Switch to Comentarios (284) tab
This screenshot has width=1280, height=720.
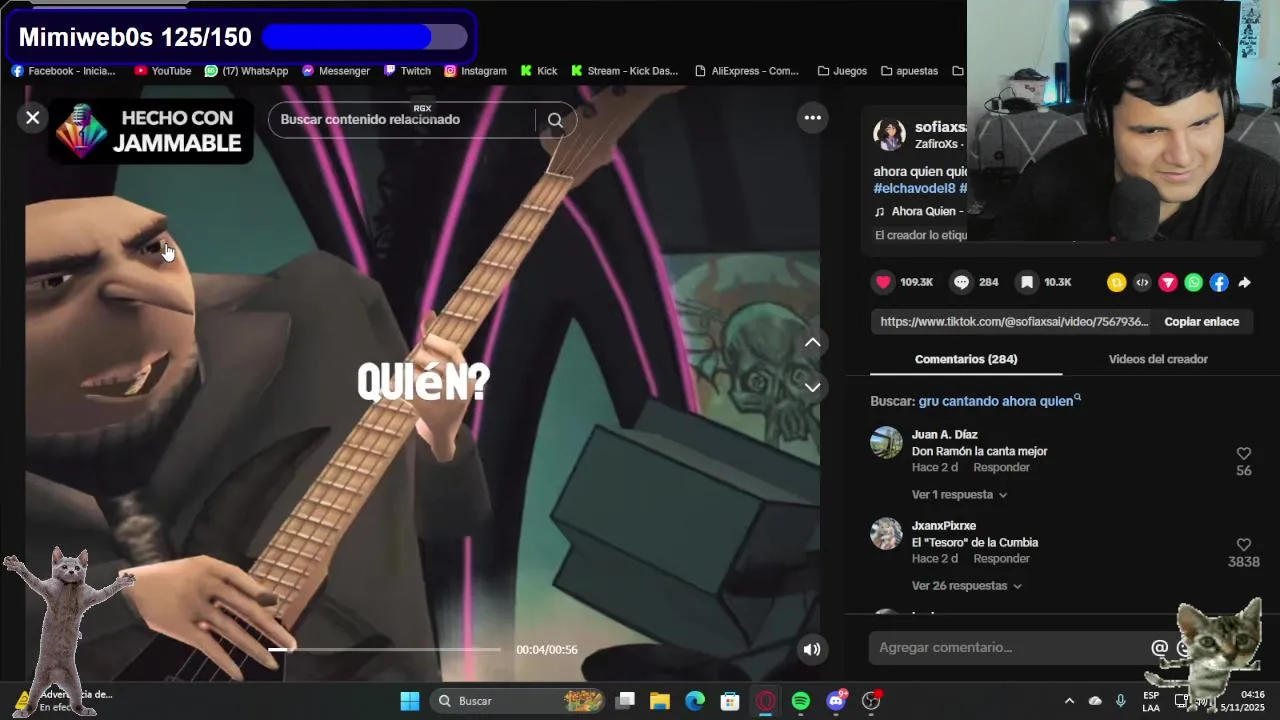click(966, 359)
